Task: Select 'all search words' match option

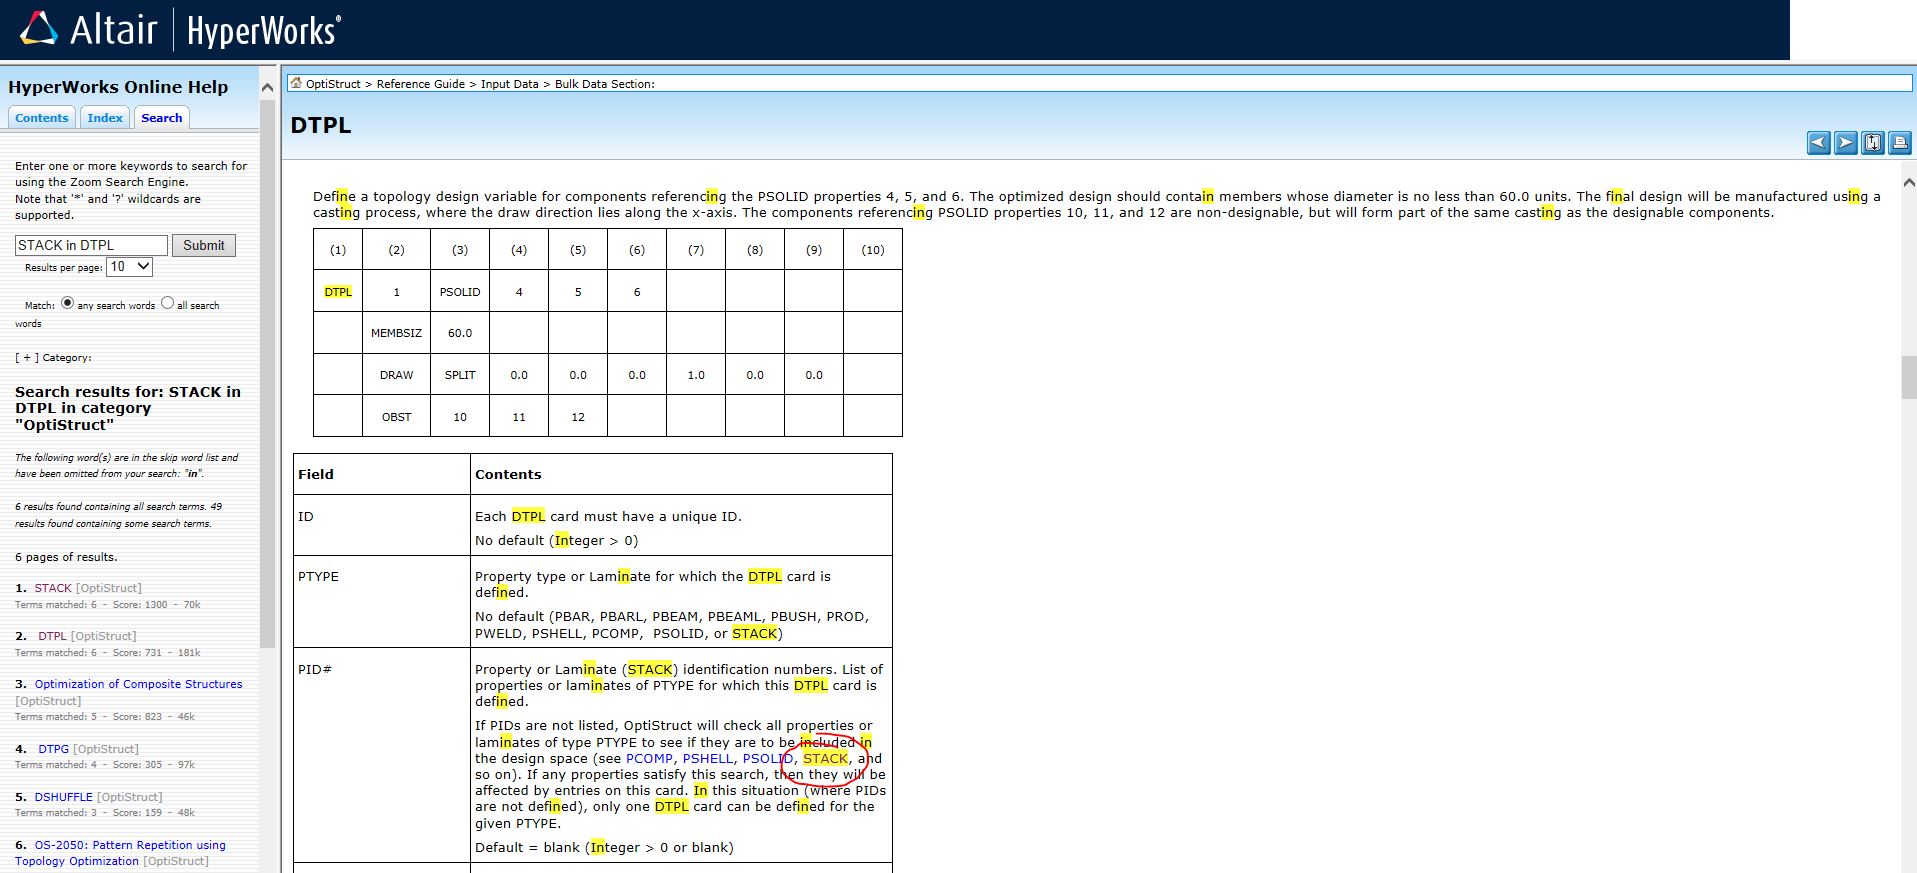Action: [167, 303]
